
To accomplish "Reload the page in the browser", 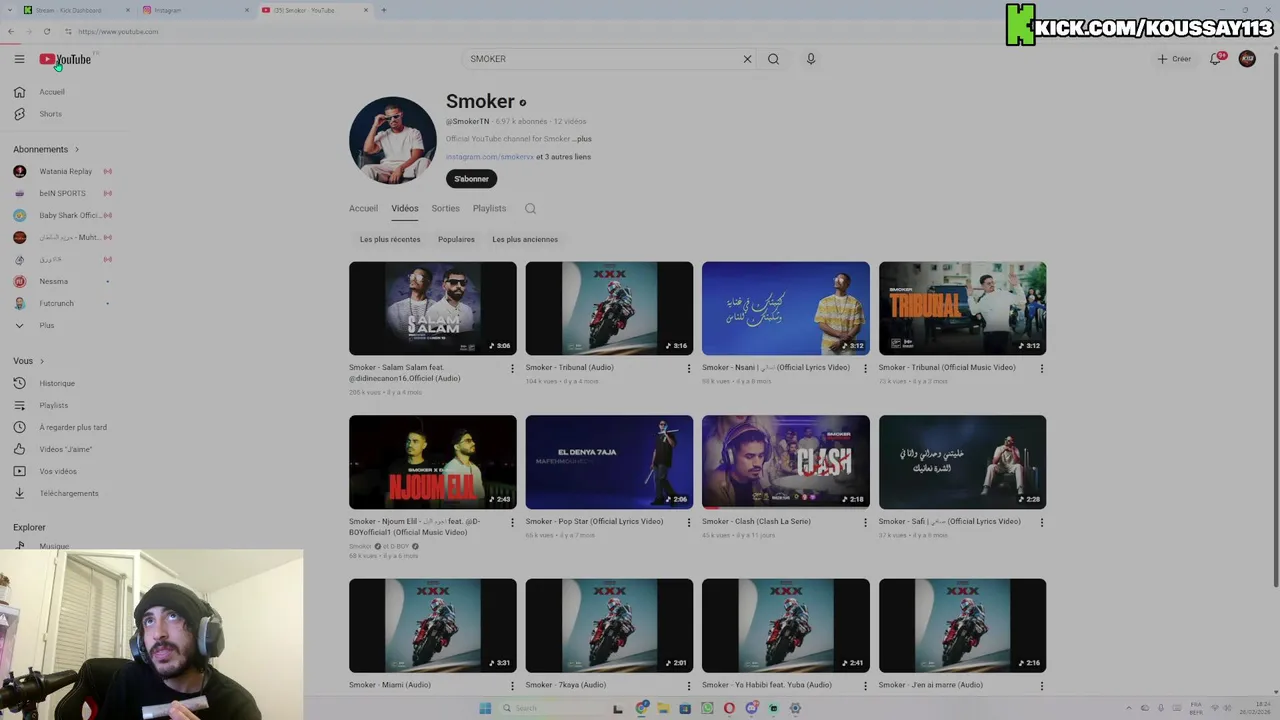I will [x=47, y=31].
